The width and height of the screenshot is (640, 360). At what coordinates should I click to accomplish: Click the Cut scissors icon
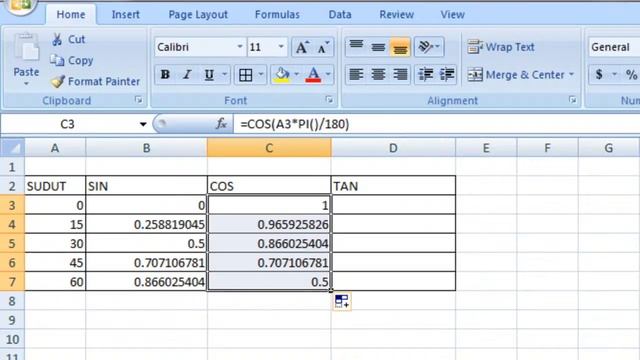pos(57,40)
